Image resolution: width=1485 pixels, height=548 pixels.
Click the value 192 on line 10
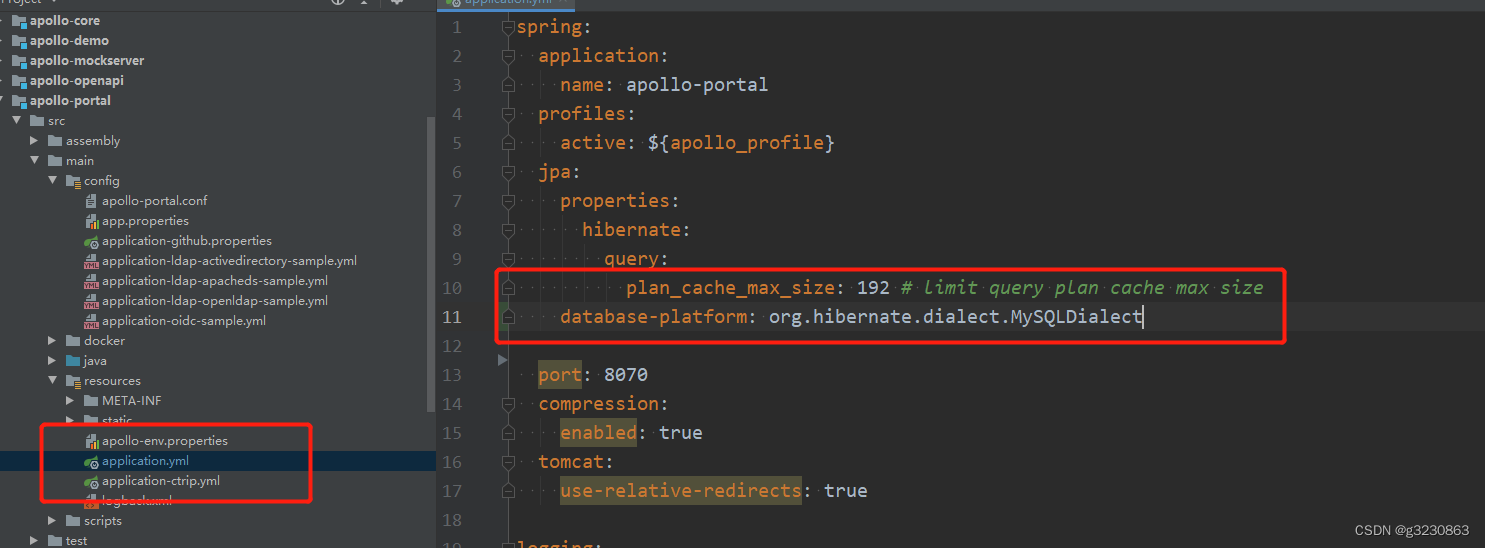(x=873, y=288)
